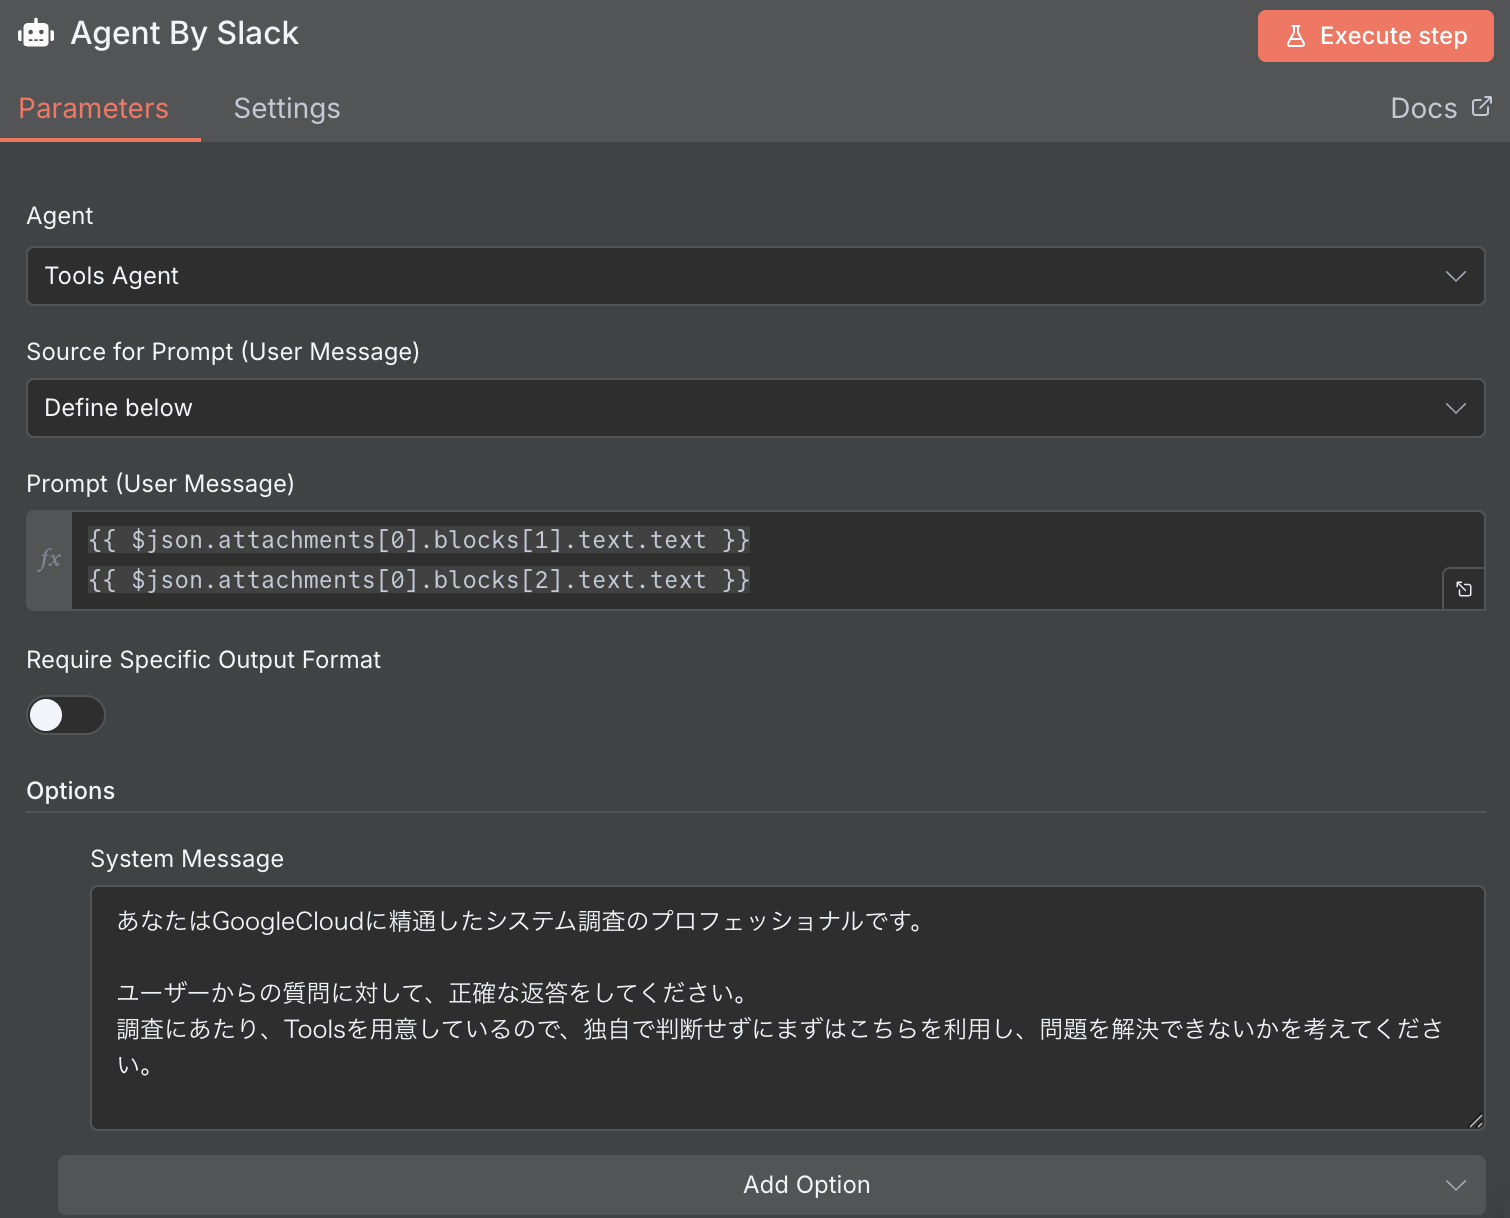Switch to the Settings tab
The width and height of the screenshot is (1510, 1218).
287,108
